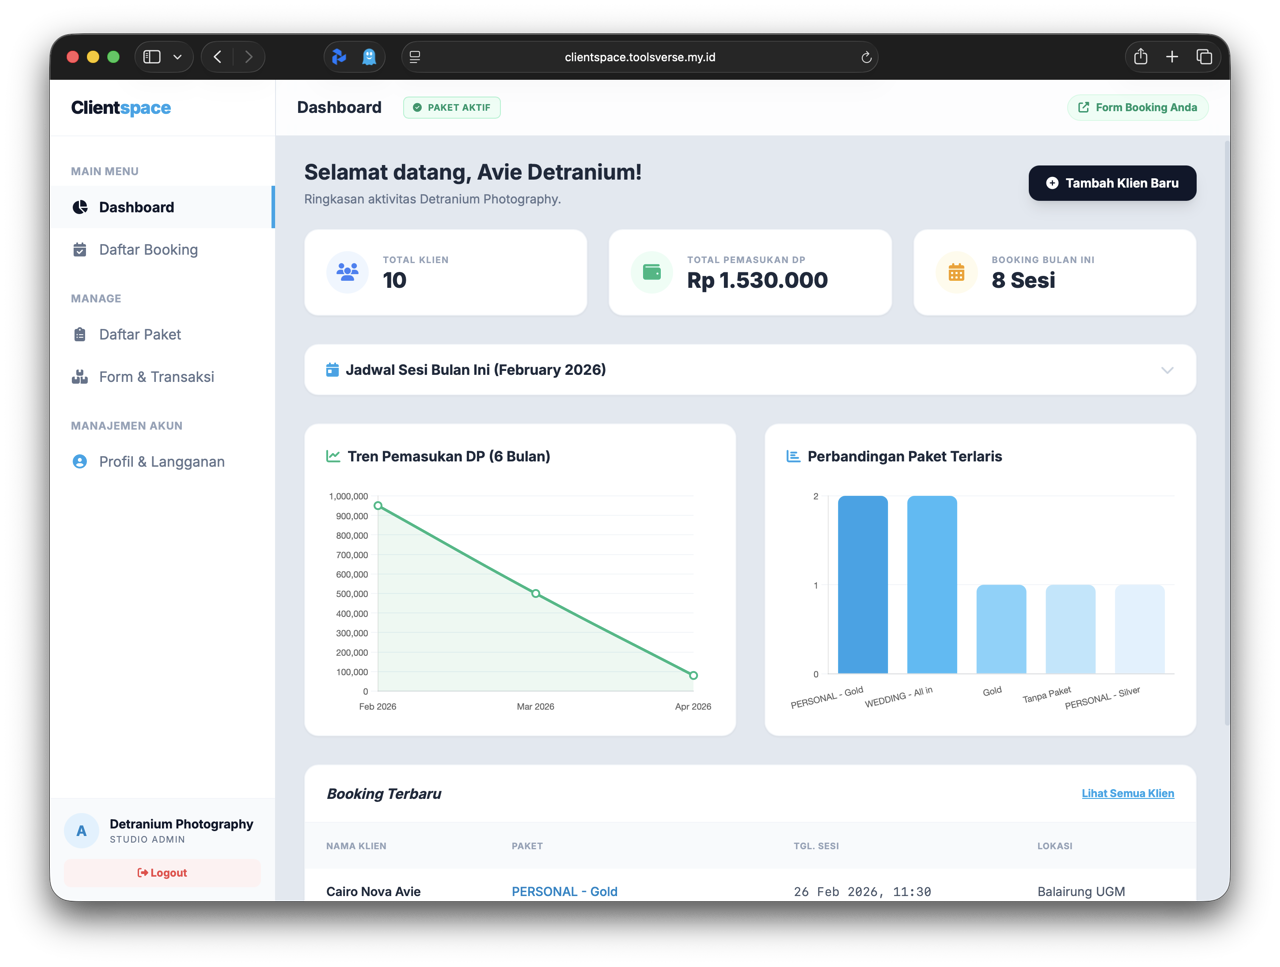Click the address bar URL field
The height and width of the screenshot is (967, 1280).
click(x=640, y=57)
